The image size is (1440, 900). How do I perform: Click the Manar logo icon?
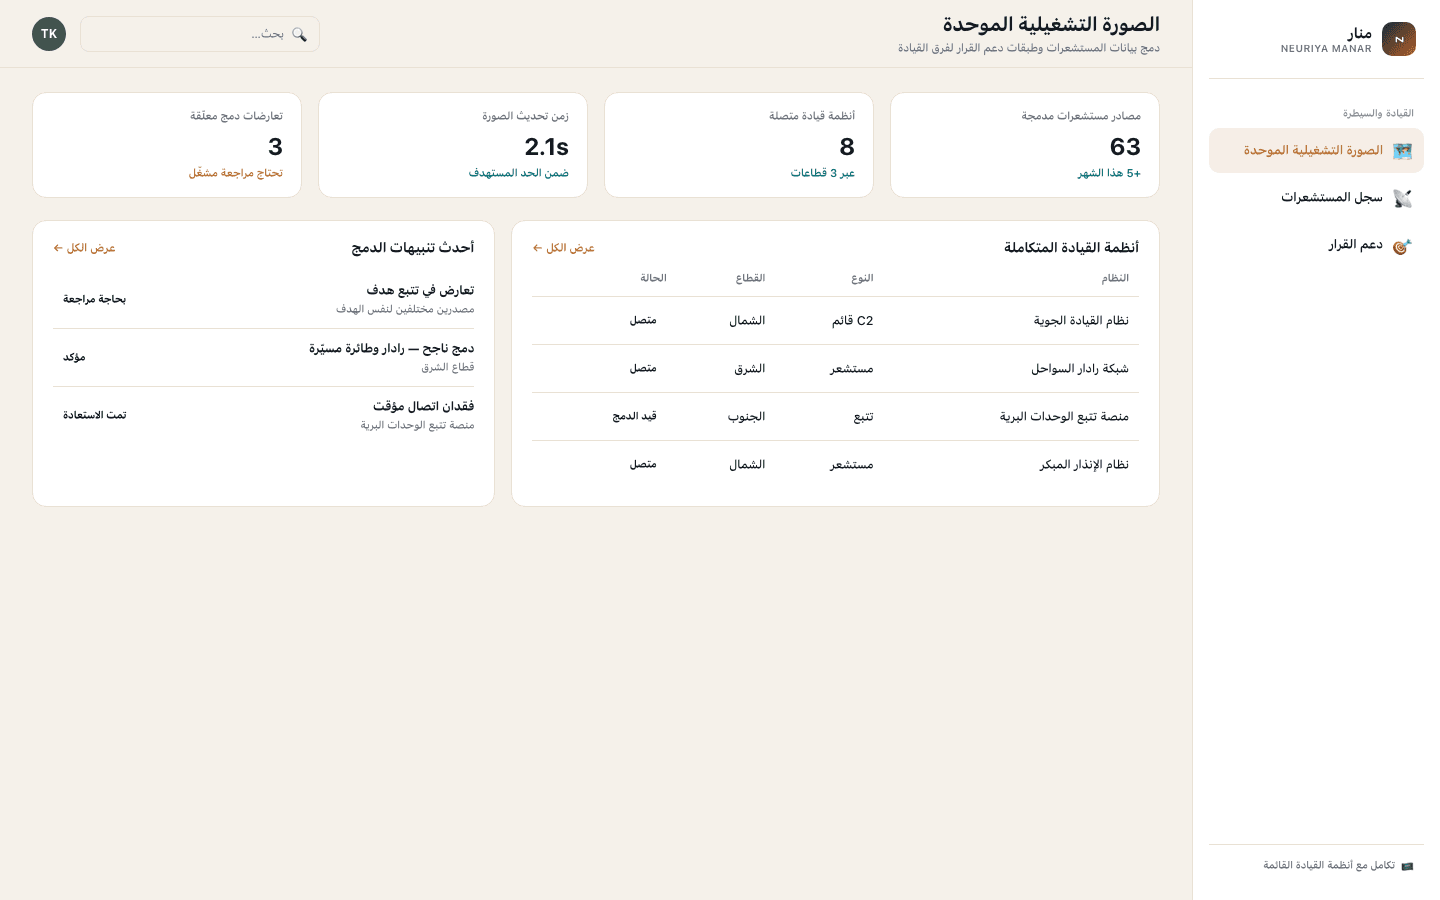click(1399, 39)
